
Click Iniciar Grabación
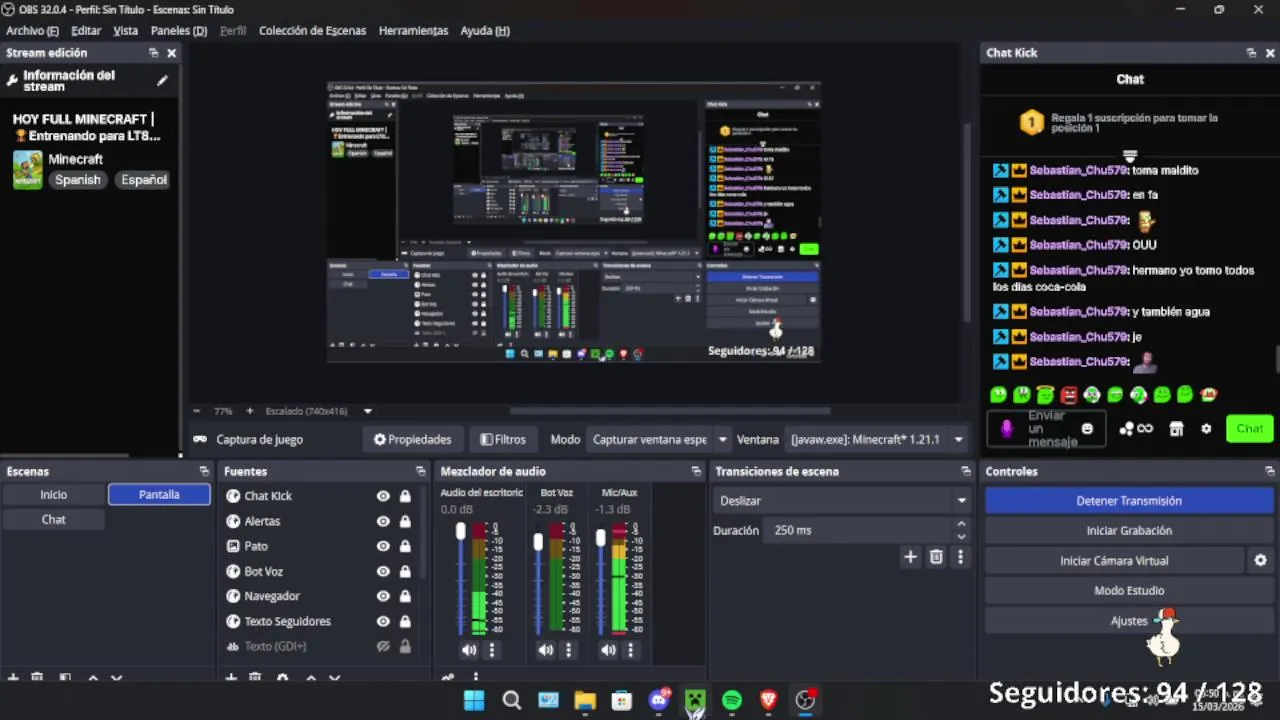pos(1129,531)
